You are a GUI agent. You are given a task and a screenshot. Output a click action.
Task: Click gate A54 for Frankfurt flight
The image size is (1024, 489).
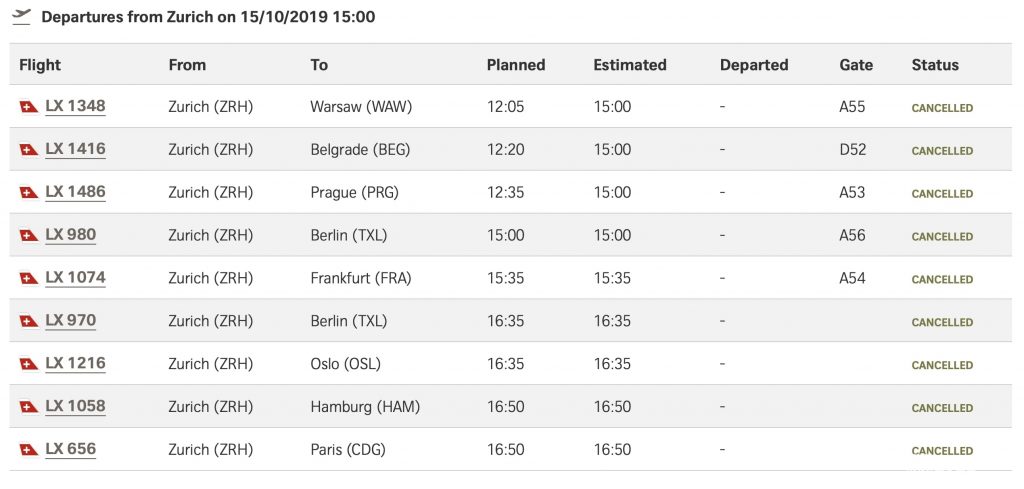pos(852,278)
